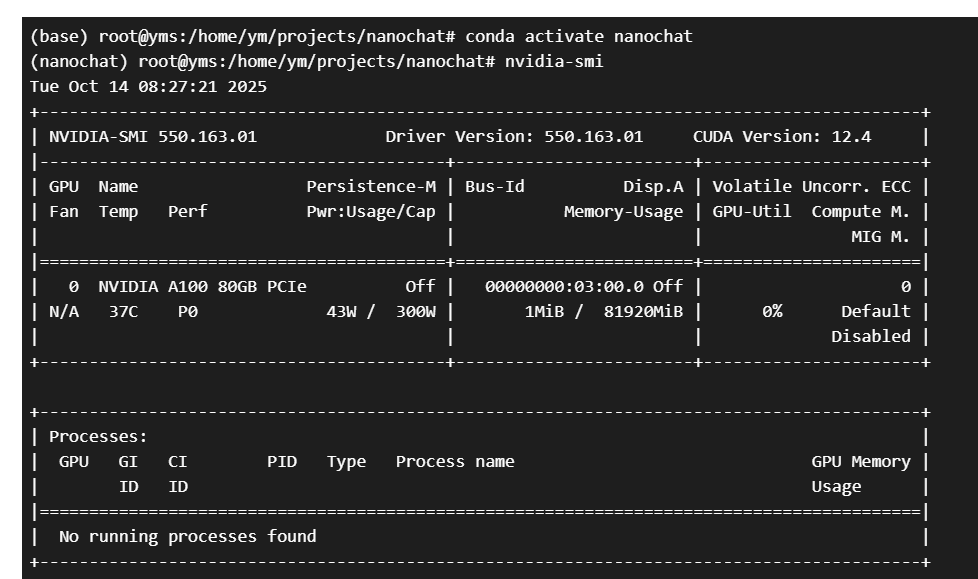Screen dimensions: 978x579
Task: Click the 'GPU-Util' column header
Action: pos(752,212)
